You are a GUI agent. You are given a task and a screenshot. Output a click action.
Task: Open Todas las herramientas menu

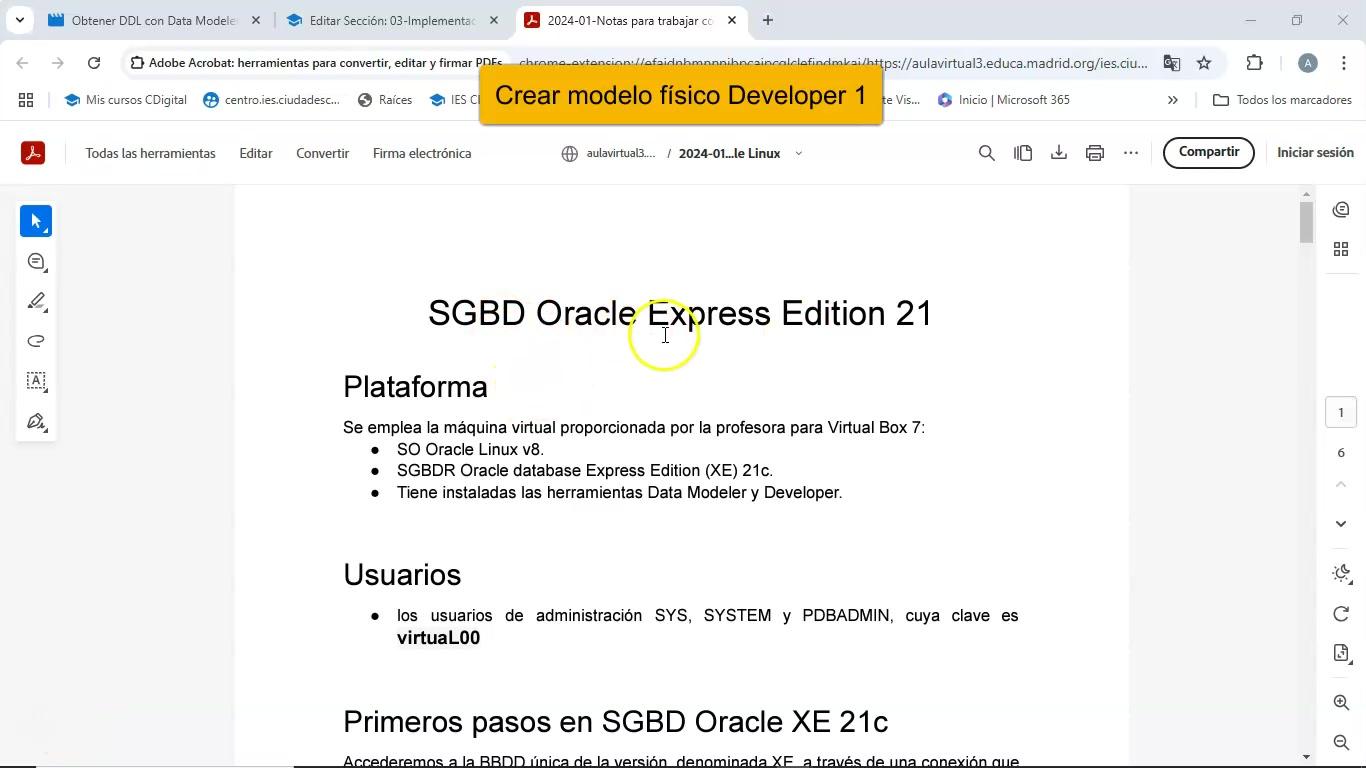click(x=151, y=153)
